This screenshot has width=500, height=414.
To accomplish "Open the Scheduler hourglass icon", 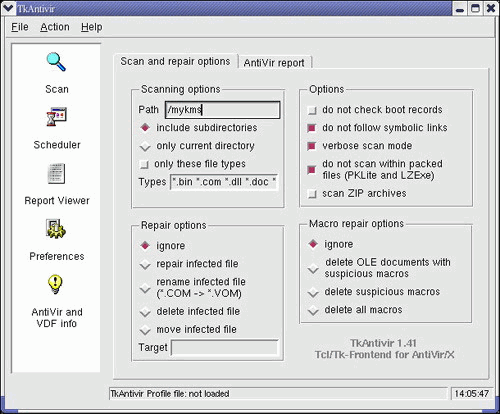I will 56,117.
